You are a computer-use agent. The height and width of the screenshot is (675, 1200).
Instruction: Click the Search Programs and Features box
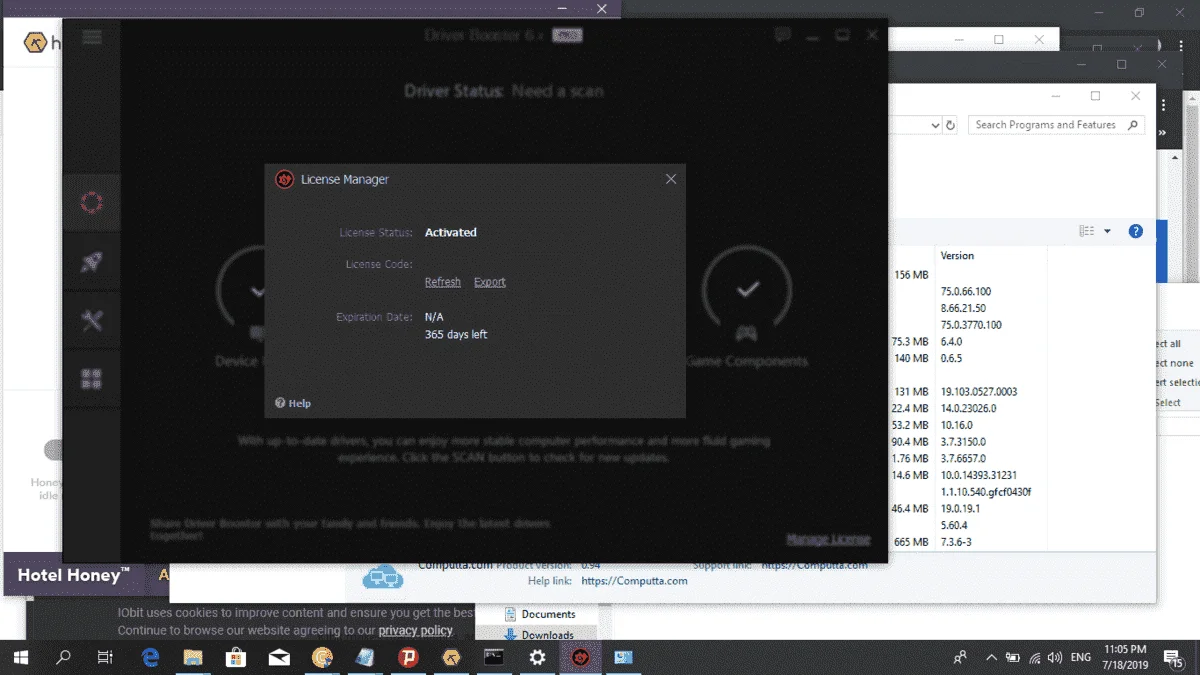[x=1056, y=125]
